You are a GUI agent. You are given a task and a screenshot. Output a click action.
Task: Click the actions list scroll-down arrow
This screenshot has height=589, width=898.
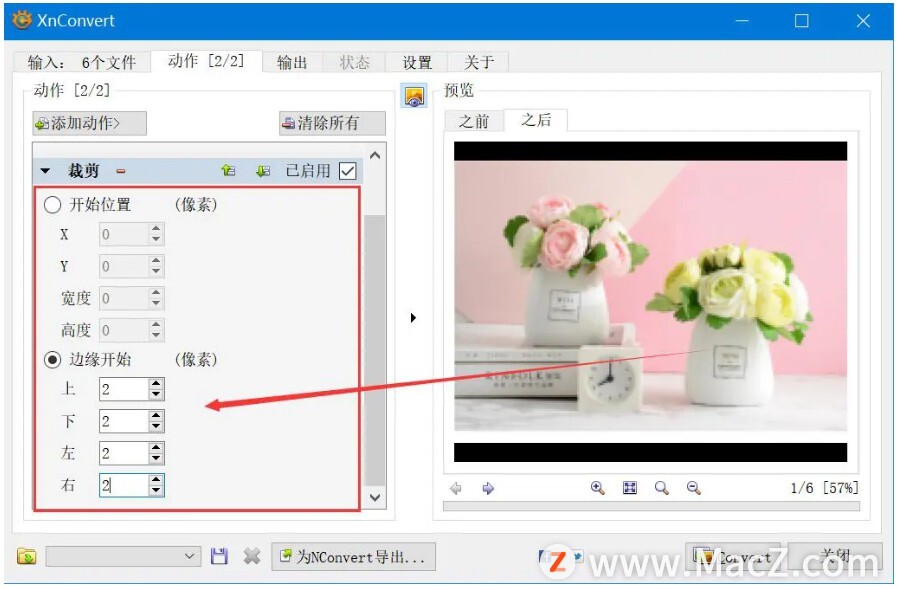[x=375, y=497]
